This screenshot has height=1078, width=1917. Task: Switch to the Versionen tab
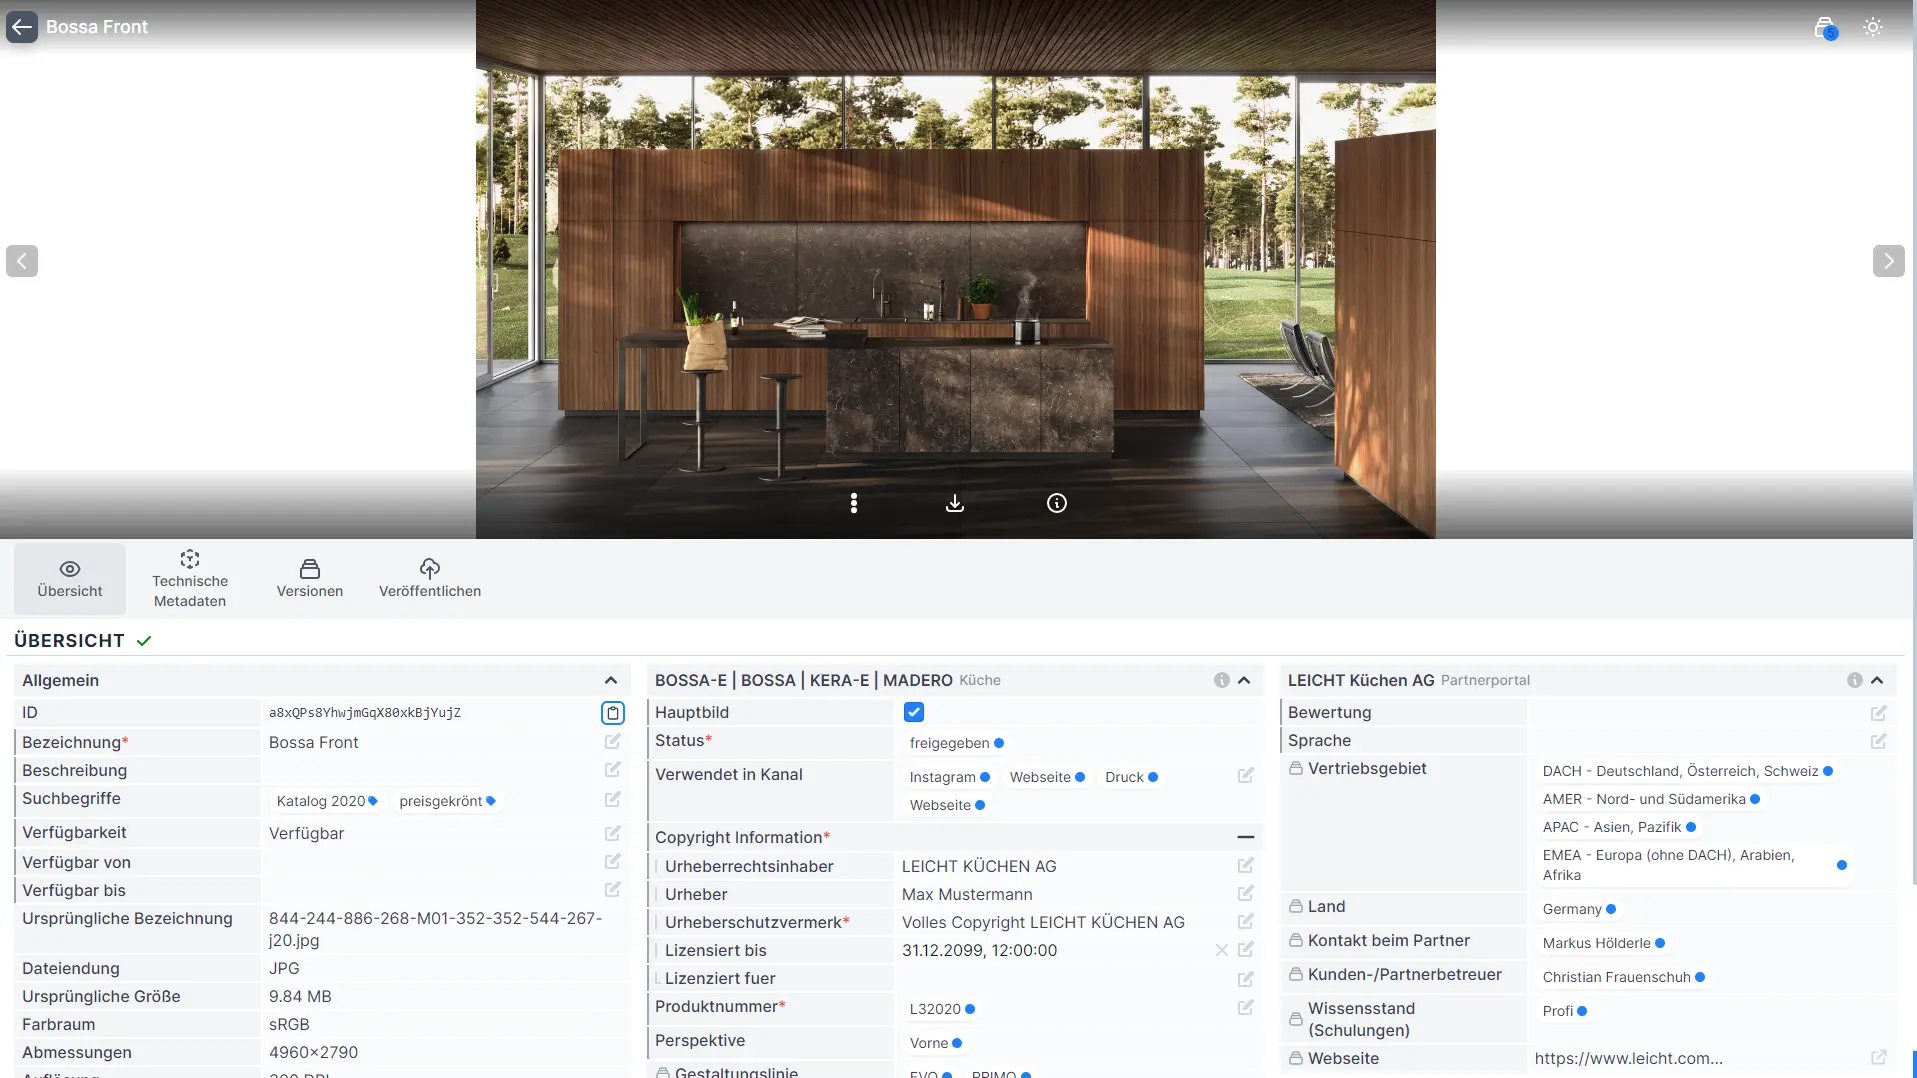click(309, 578)
